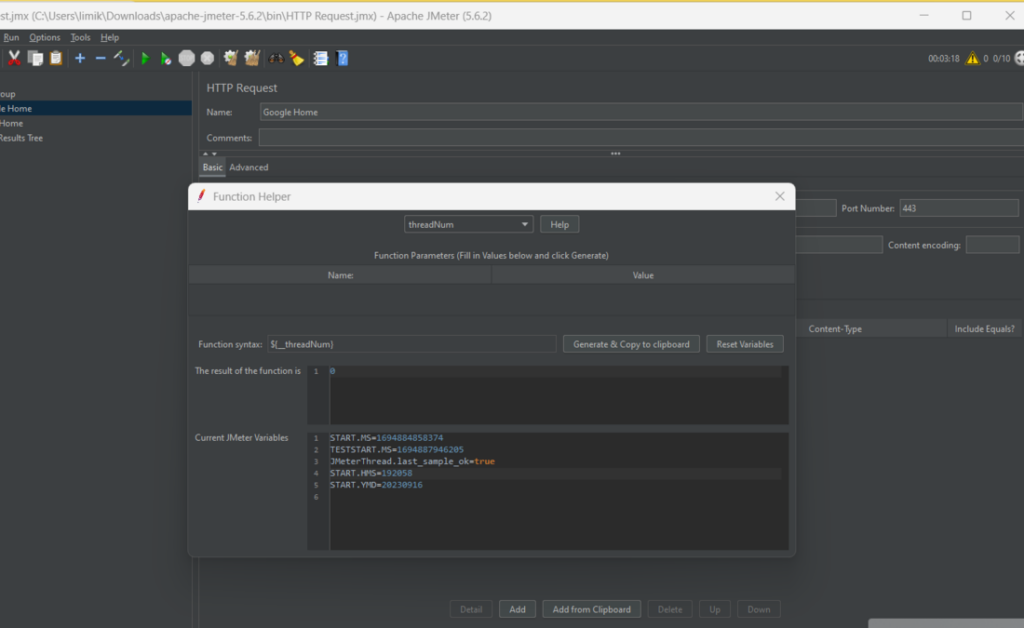Image resolution: width=1024 pixels, height=628 pixels.
Task: Click the Paste clipboard toolbar icon
Action: tap(56, 59)
